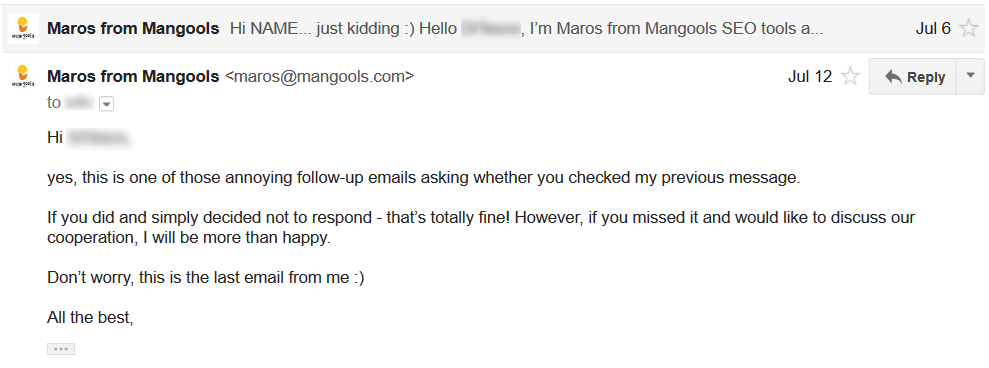Click the Jul 6 date

click(x=933, y=28)
